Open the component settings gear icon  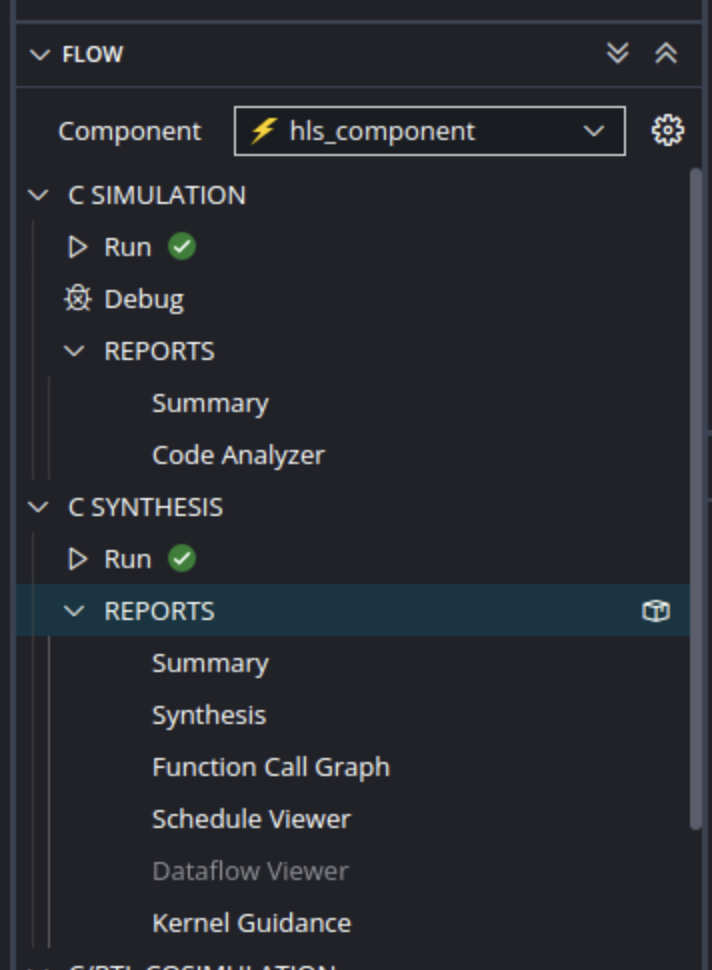click(667, 131)
